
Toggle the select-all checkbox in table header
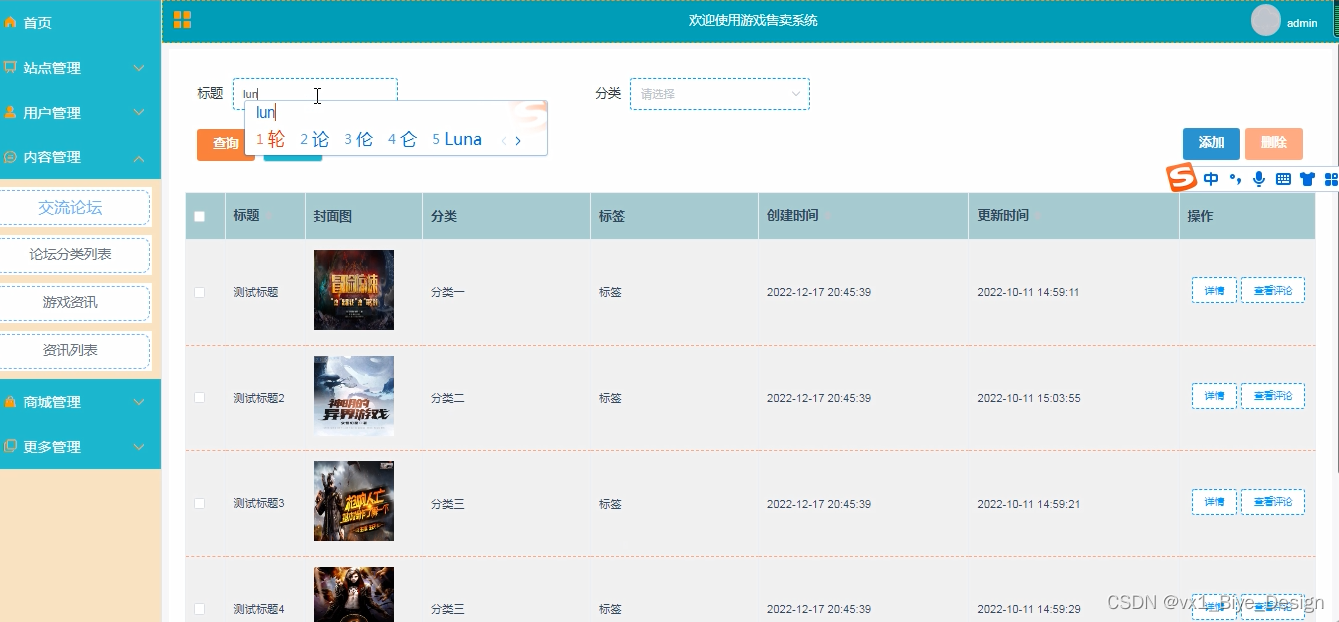(x=199, y=216)
